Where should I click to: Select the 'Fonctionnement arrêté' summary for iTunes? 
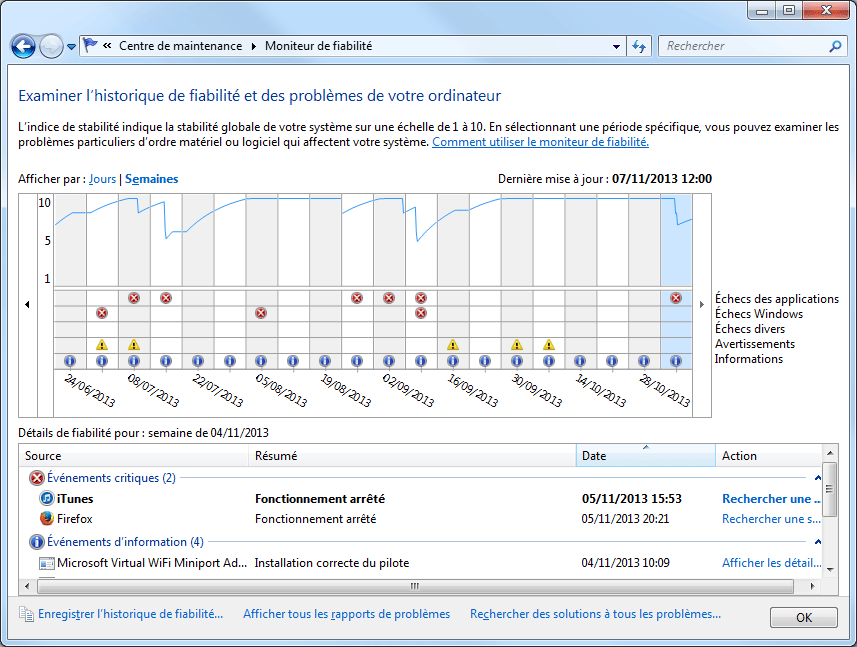point(320,498)
